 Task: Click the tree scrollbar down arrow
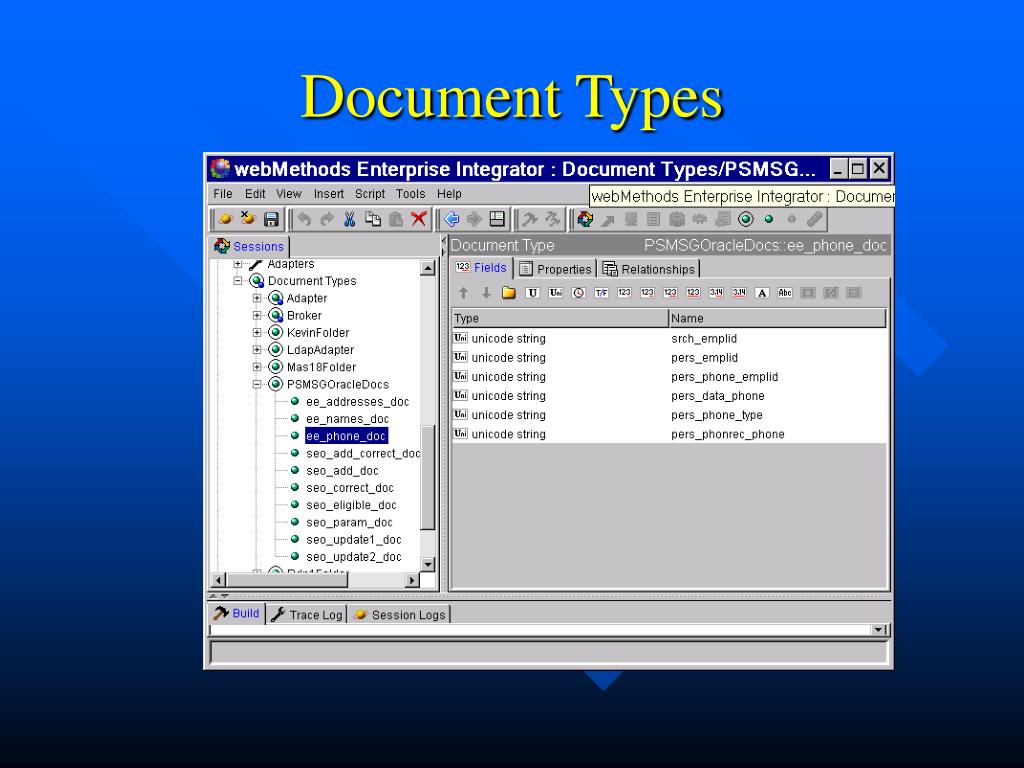pos(428,564)
